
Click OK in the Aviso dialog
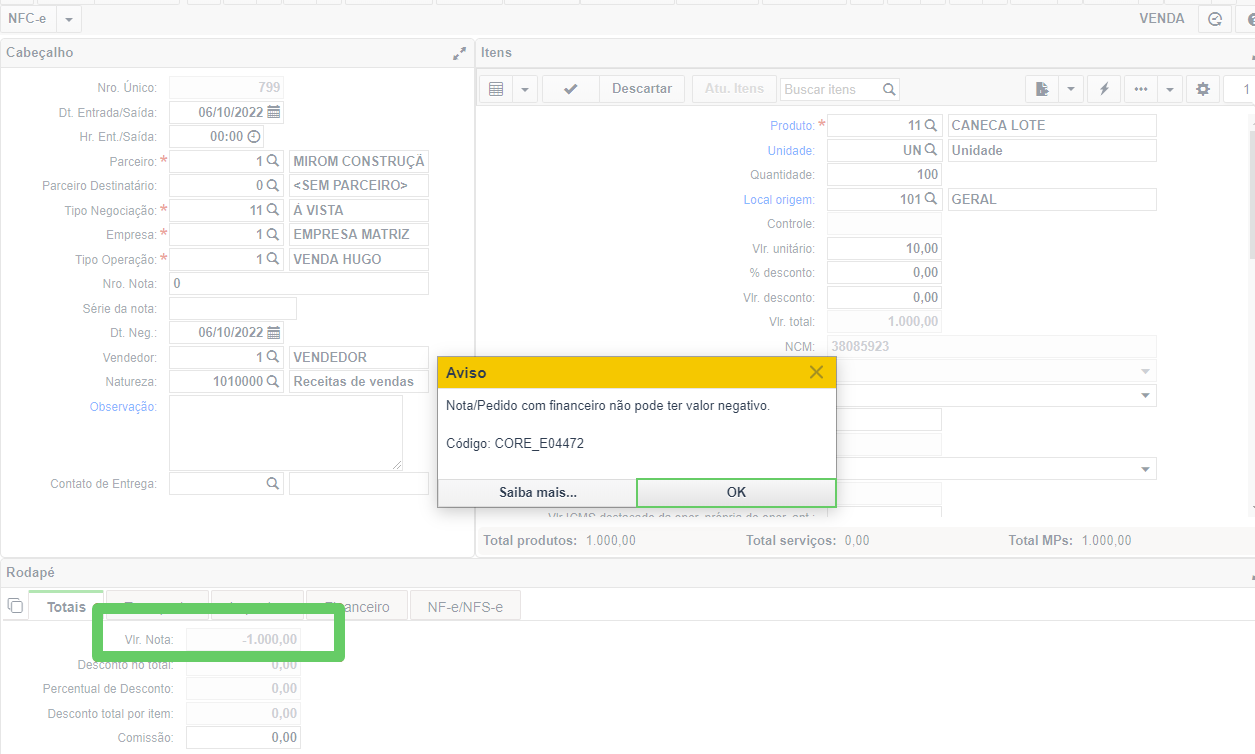click(x=736, y=492)
